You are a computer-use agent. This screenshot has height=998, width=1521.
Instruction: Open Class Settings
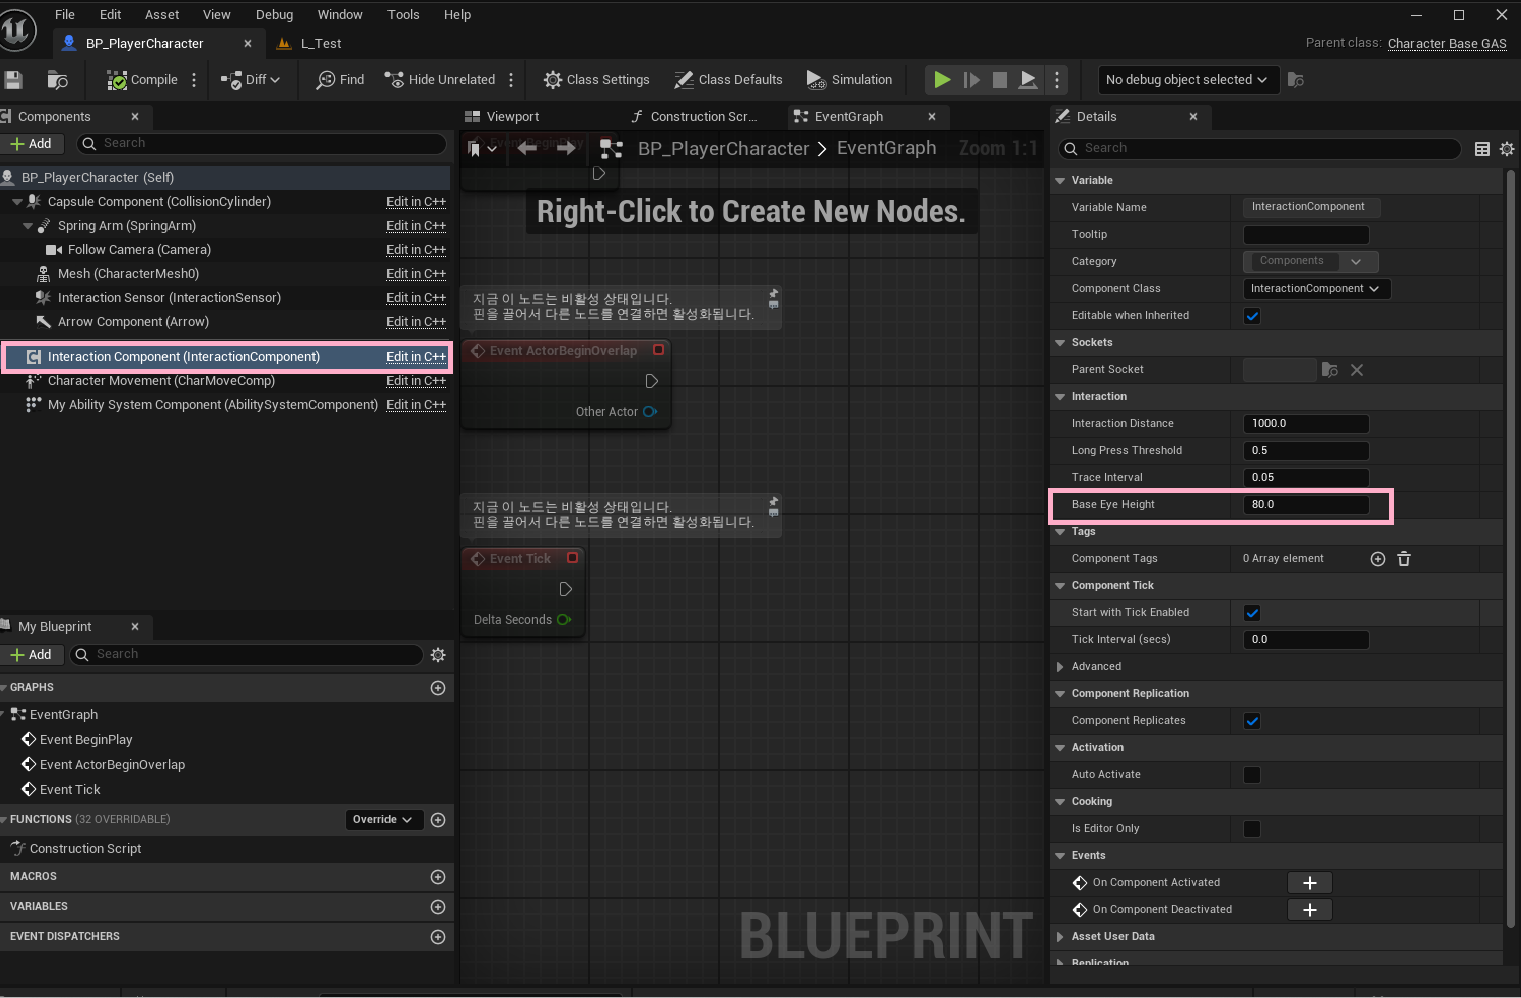tap(597, 80)
